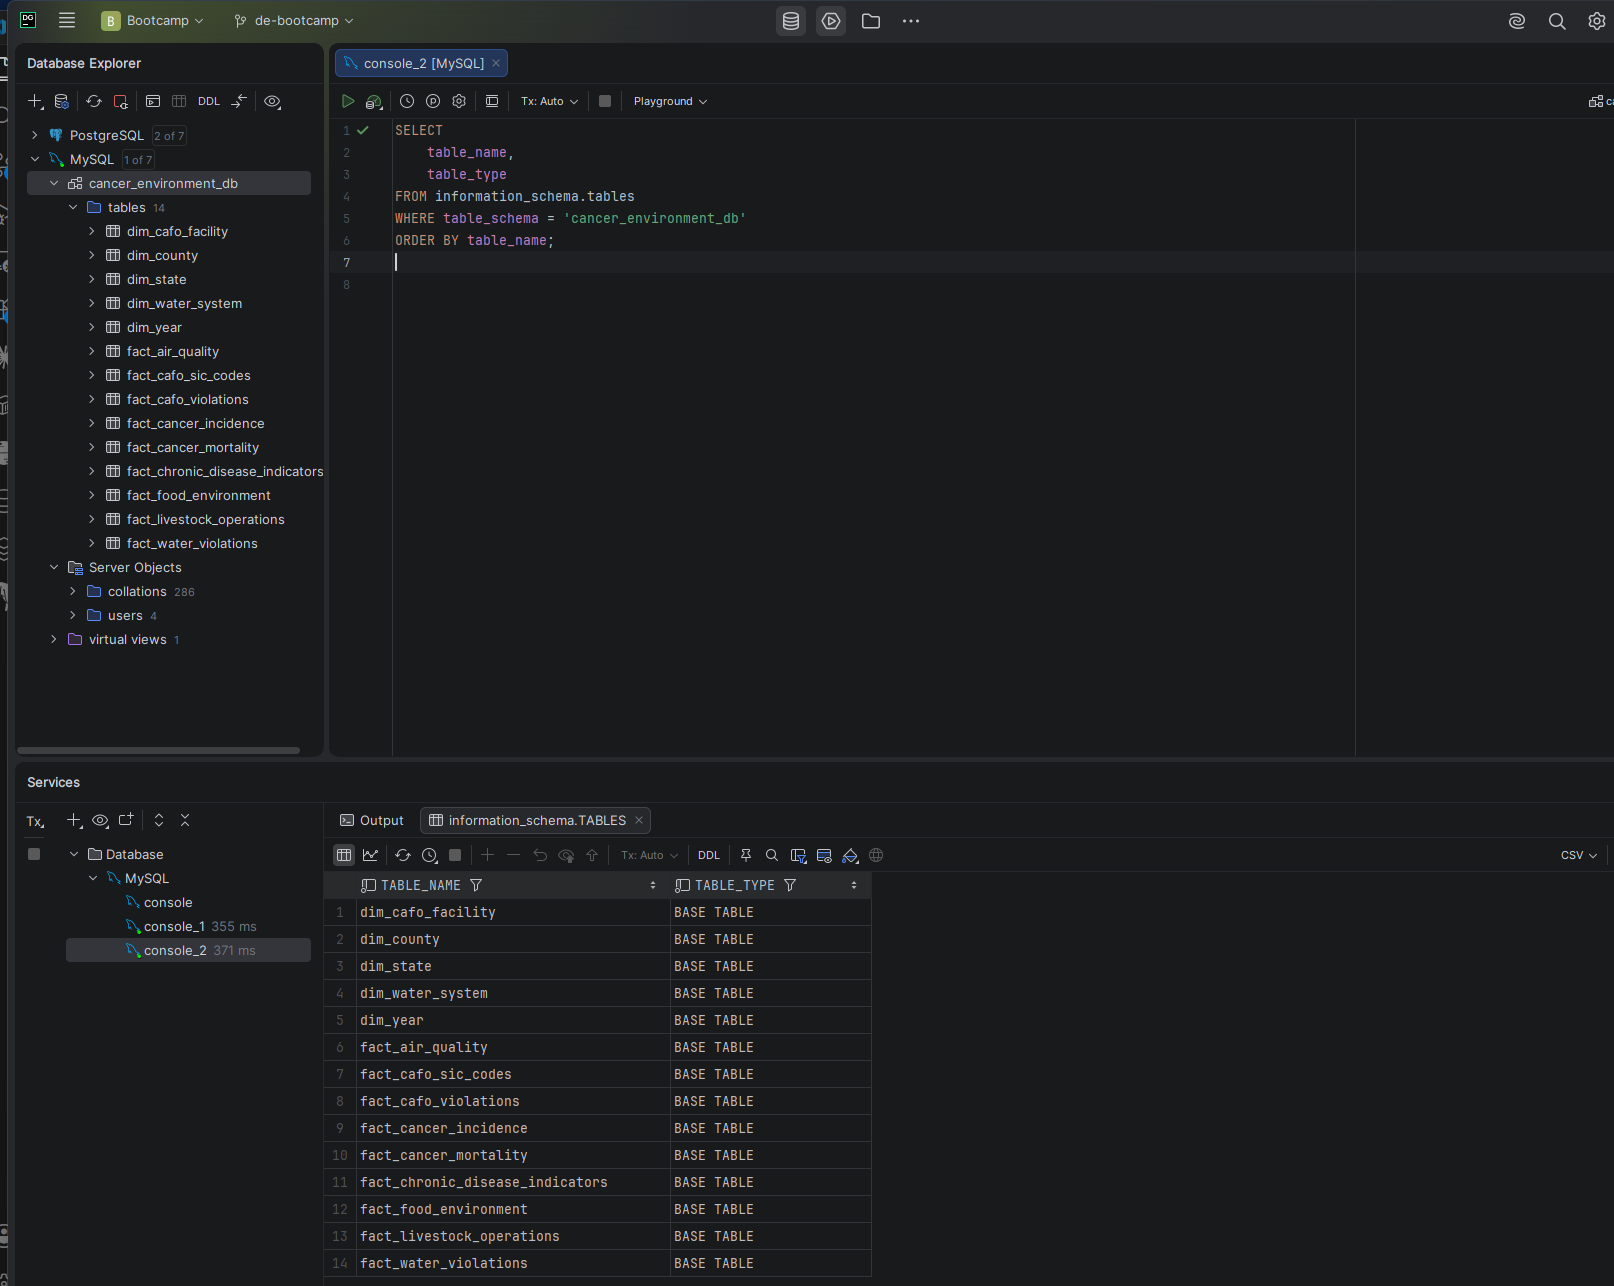The image size is (1614, 1286).
Task: Click the dim_state result cell
Action: coord(513,966)
